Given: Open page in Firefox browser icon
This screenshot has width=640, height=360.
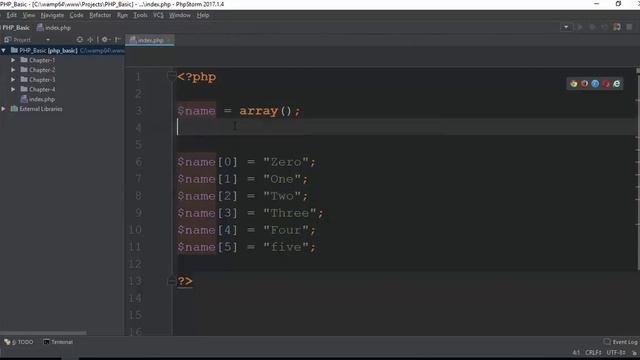Looking at the screenshot, I should (584, 84).
